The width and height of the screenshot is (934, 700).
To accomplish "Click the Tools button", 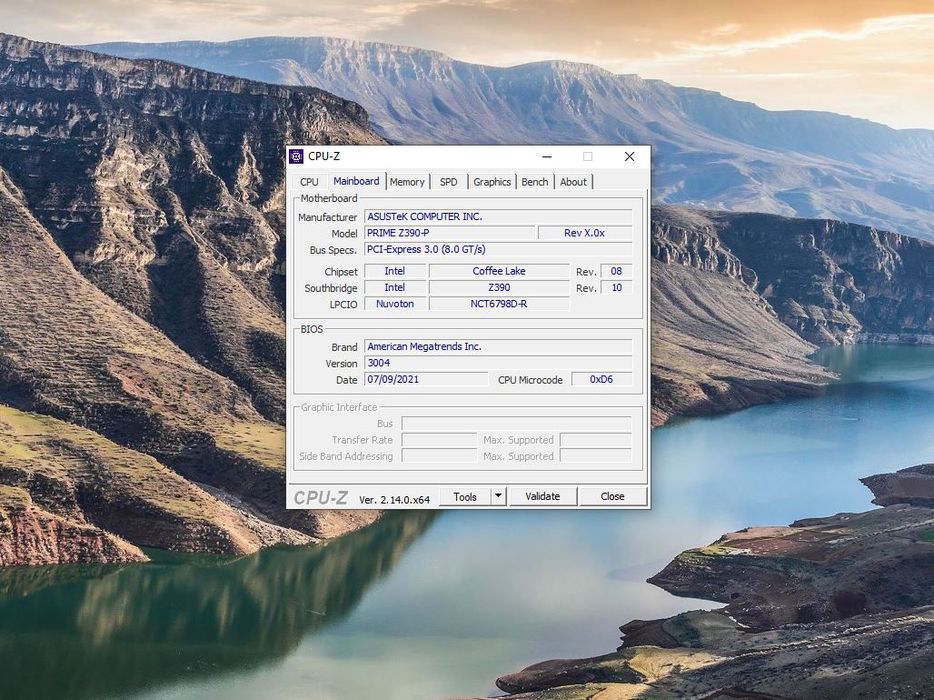I will click(465, 496).
